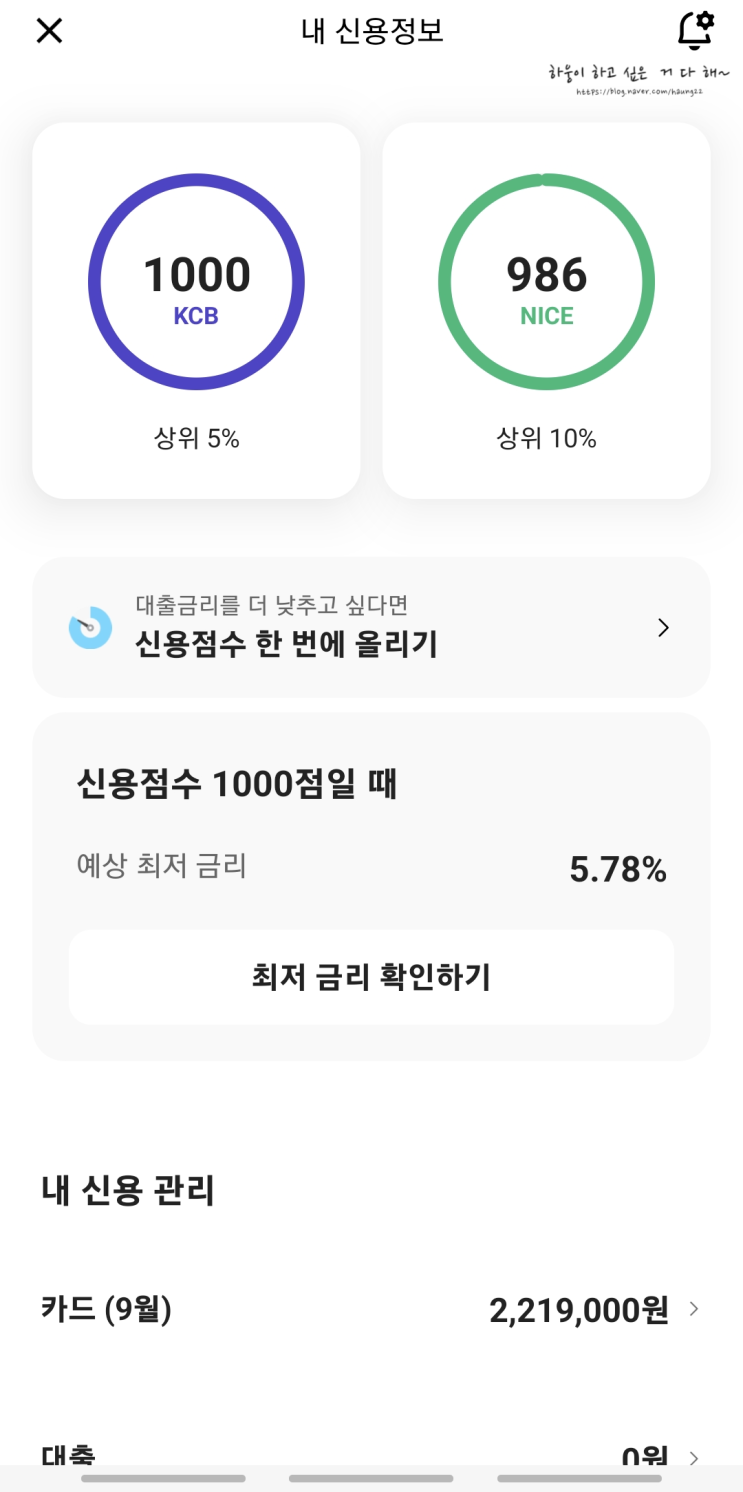Close the credit info screen with X
Screen dimensions: 743x1492
point(49,31)
